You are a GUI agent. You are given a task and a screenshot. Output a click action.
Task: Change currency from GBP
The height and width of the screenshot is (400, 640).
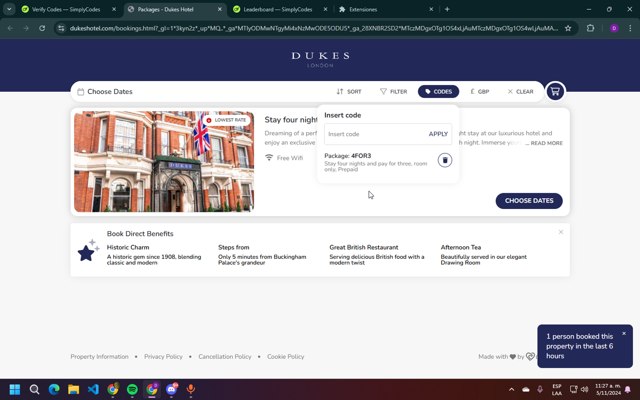tap(480, 91)
